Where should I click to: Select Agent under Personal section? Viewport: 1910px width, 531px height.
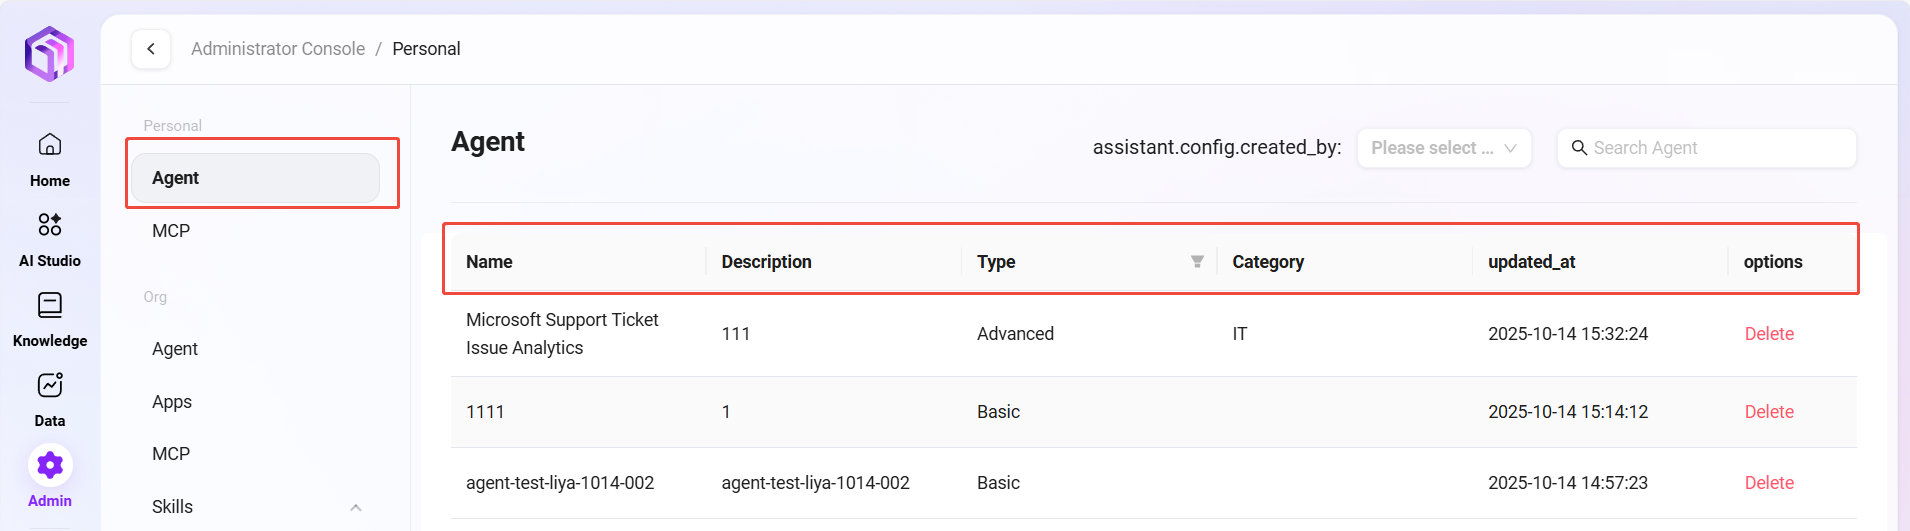point(255,178)
